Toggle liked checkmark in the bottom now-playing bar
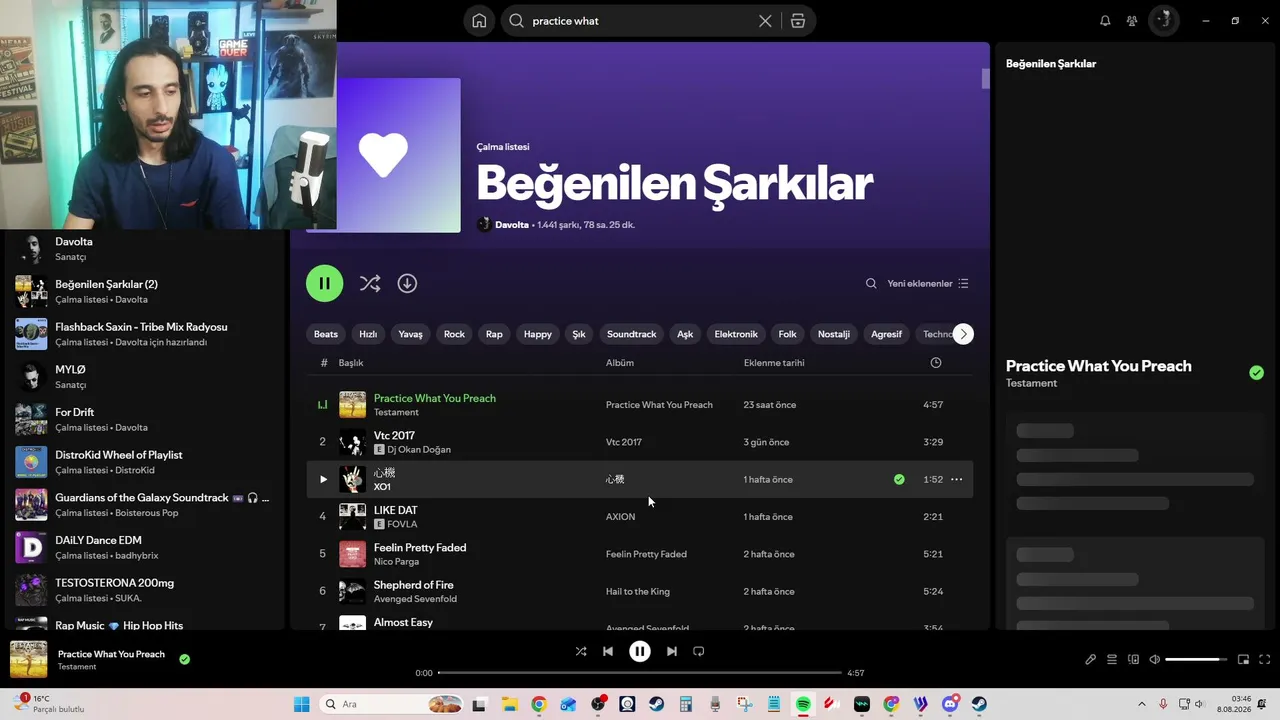 [x=184, y=659]
